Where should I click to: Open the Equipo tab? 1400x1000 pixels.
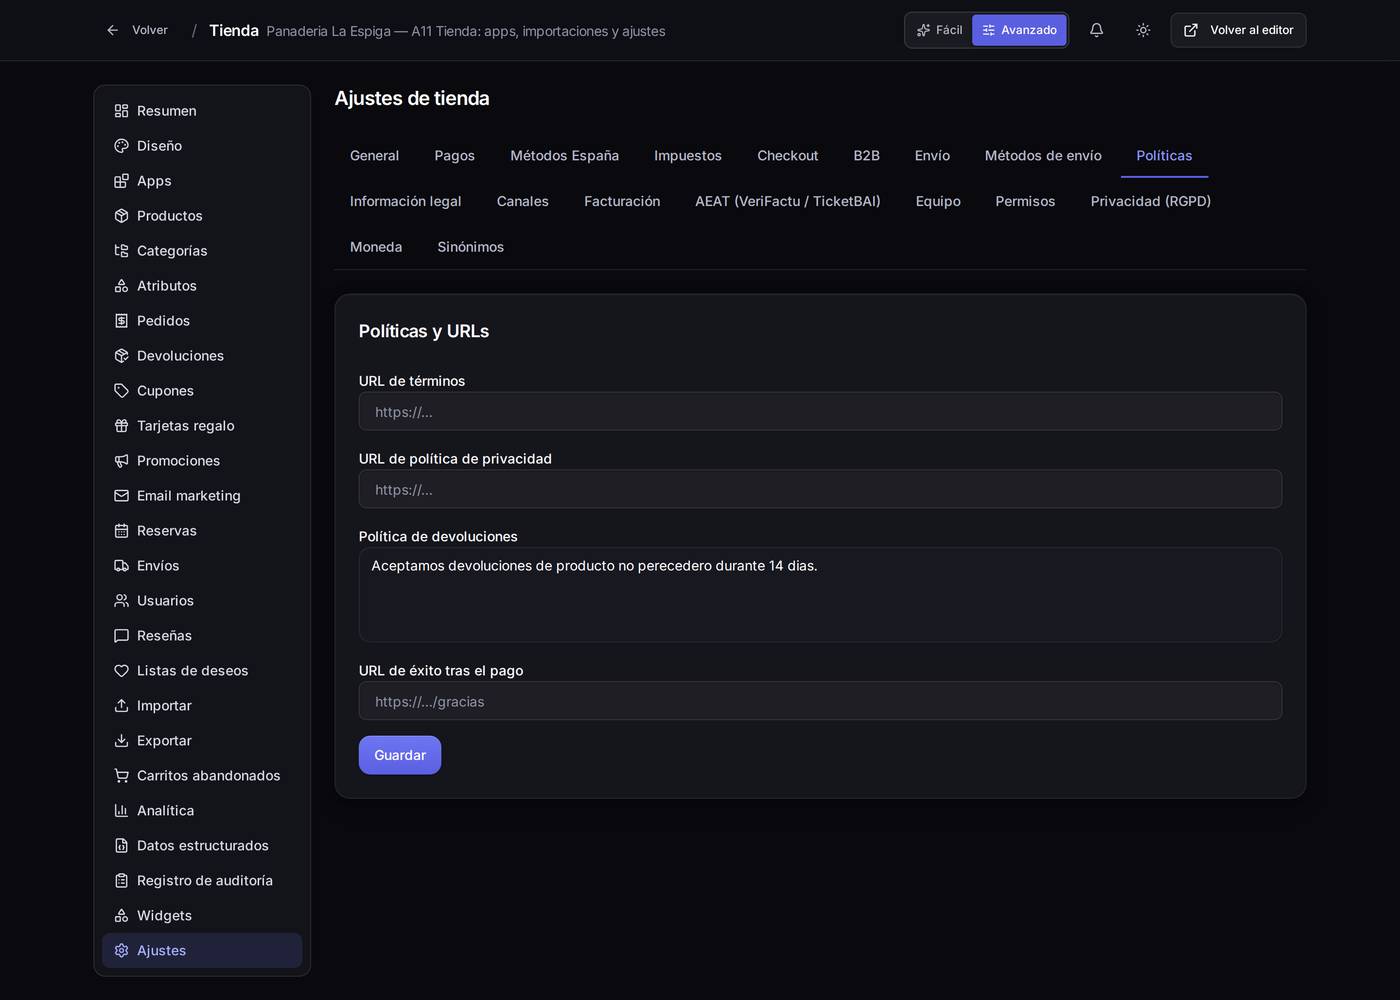pos(938,202)
